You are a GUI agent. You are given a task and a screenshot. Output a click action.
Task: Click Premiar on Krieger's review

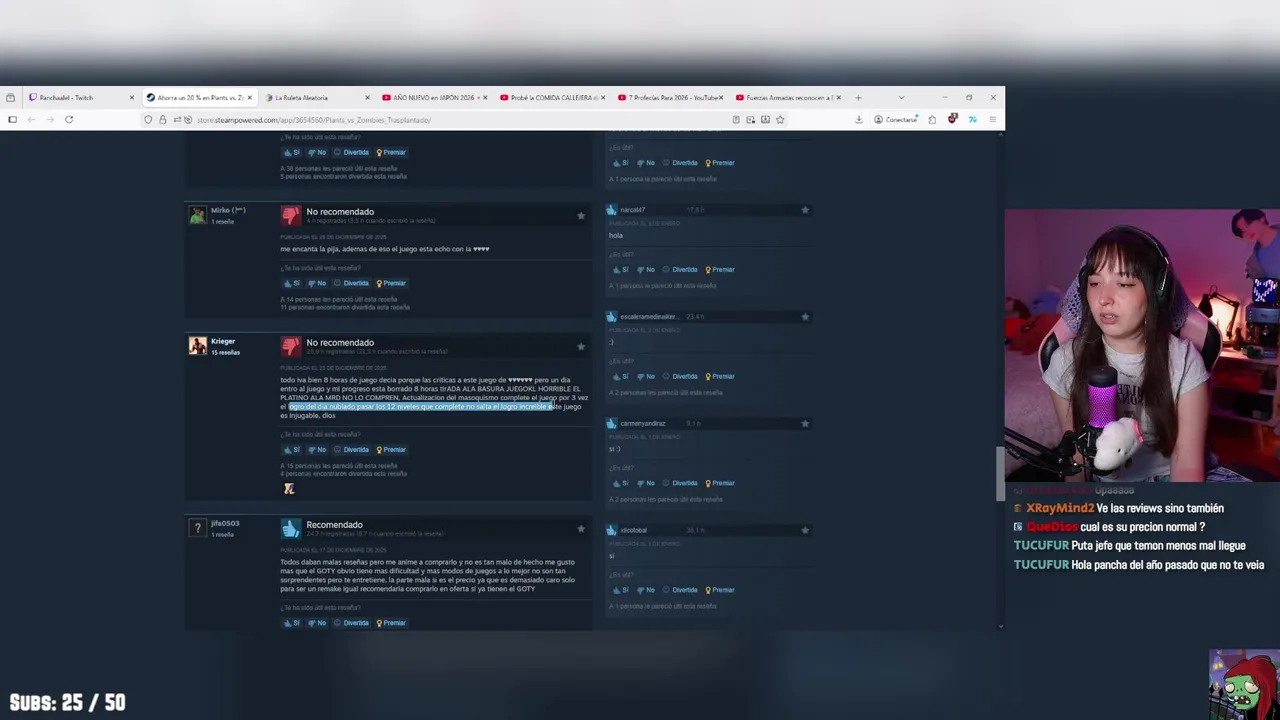point(391,450)
